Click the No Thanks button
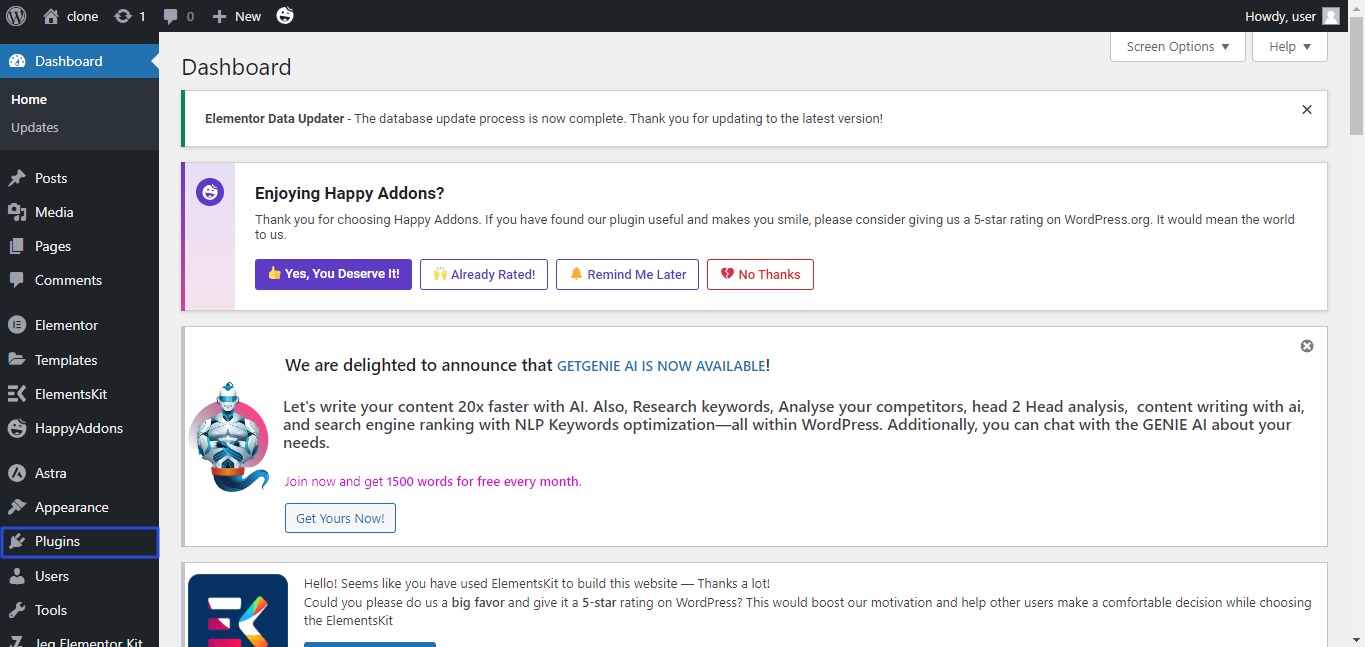This screenshot has height=647, width=1365. click(x=760, y=274)
